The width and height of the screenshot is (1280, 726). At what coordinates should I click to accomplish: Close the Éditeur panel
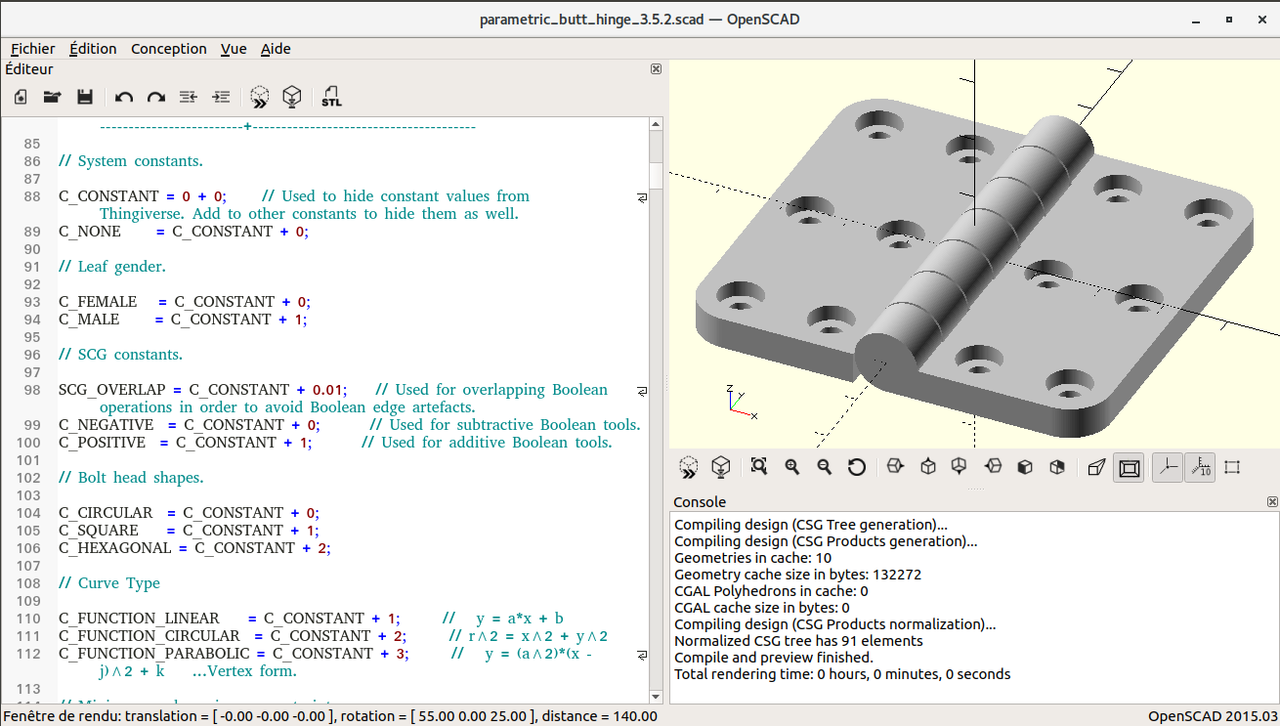[x=656, y=69]
